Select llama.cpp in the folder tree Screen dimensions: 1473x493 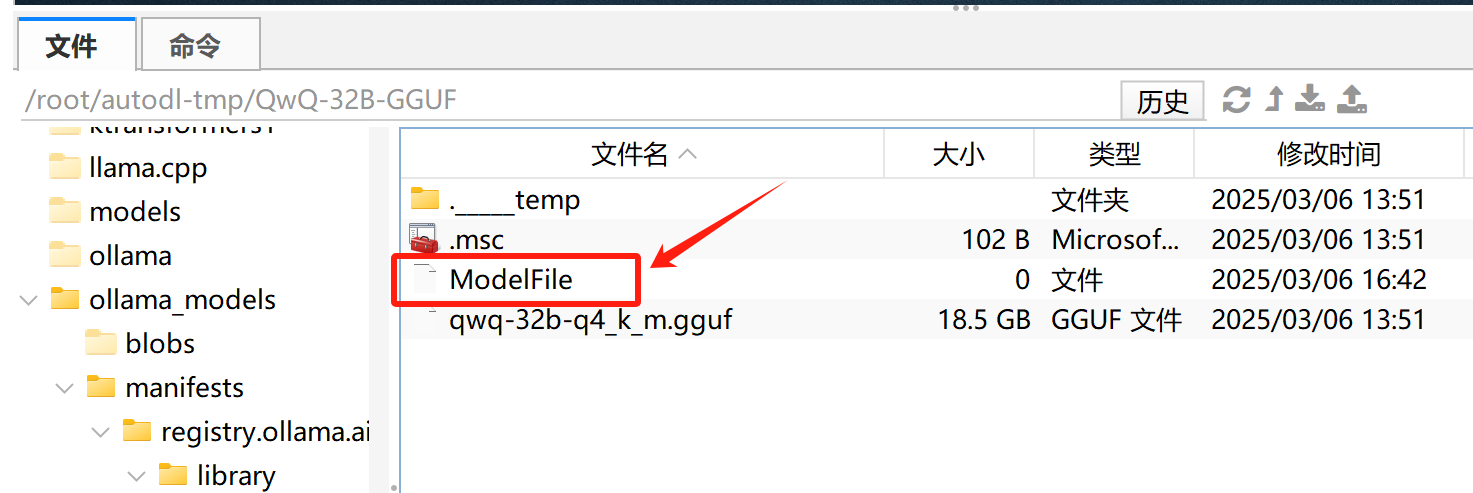(148, 168)
